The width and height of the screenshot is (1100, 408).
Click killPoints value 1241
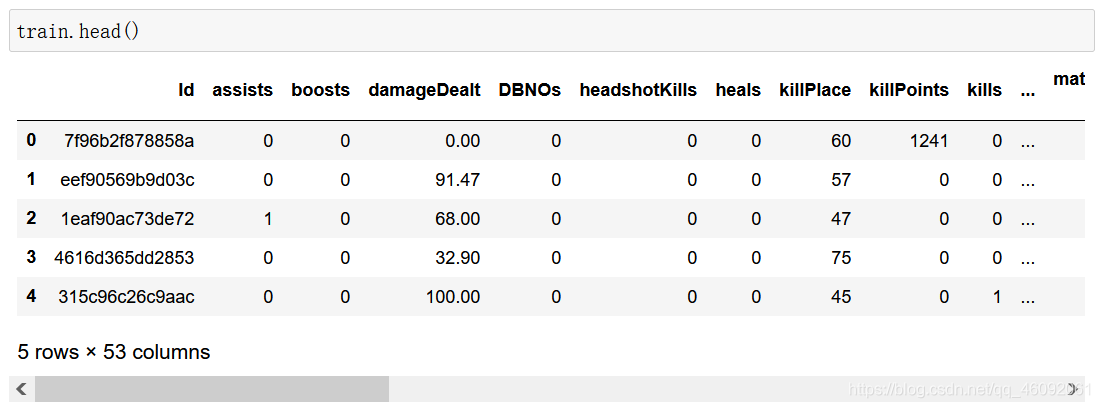click(x=929, y=141)
